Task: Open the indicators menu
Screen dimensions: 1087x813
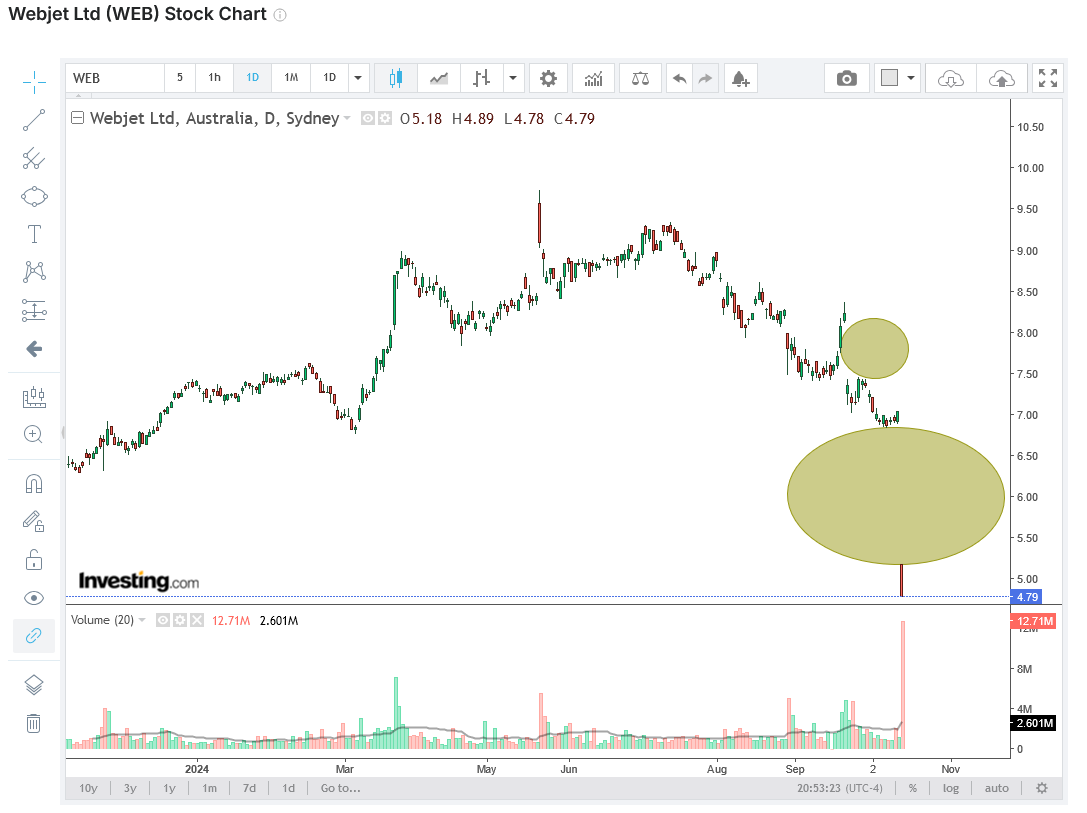Action: [x=593, y=78]
